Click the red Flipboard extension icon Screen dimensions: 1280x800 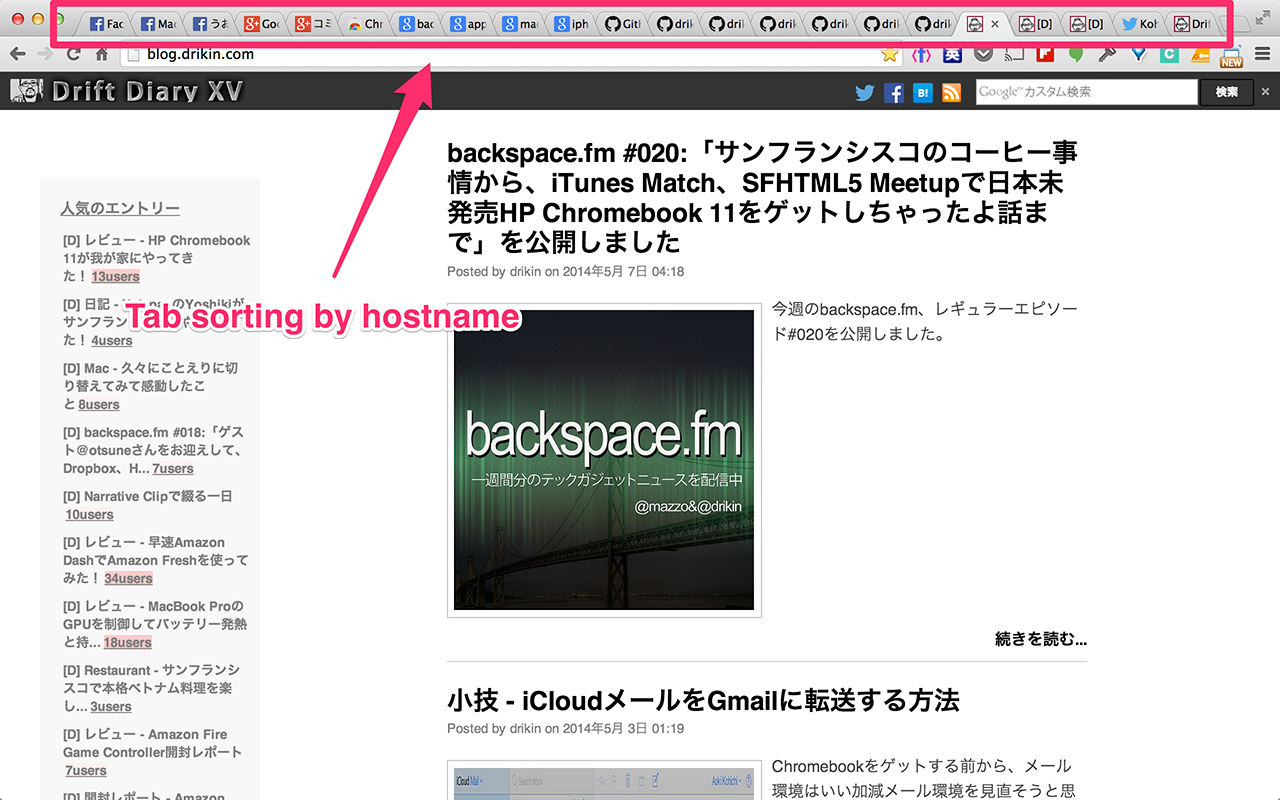click(x=1045, y=55)
